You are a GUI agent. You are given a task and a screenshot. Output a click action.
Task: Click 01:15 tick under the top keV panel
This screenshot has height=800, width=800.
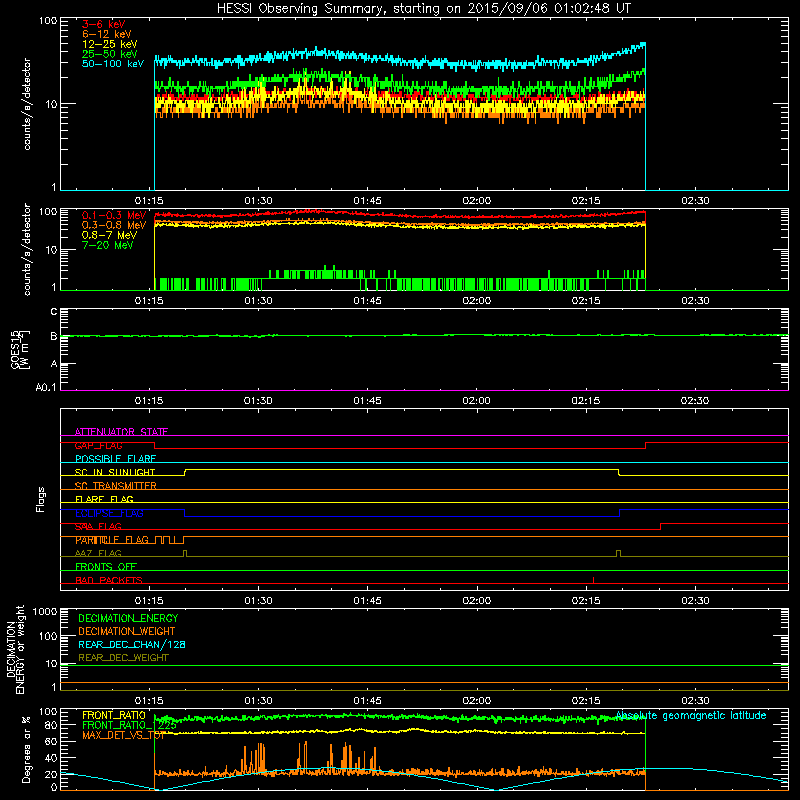149,201
